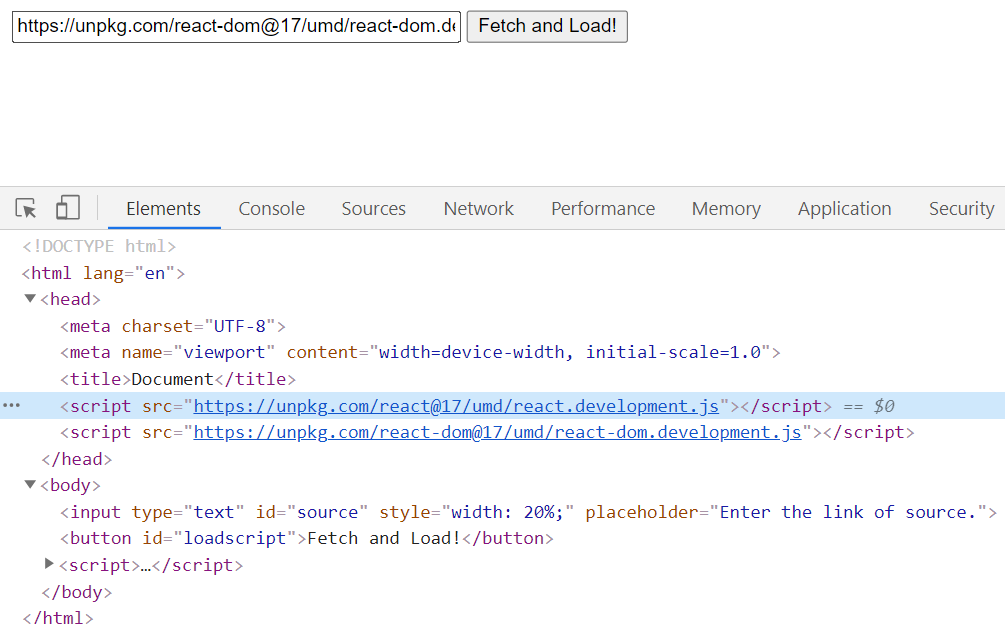Select the title Document element row
Screen dimensions: 1005x624
pos(178,379)
